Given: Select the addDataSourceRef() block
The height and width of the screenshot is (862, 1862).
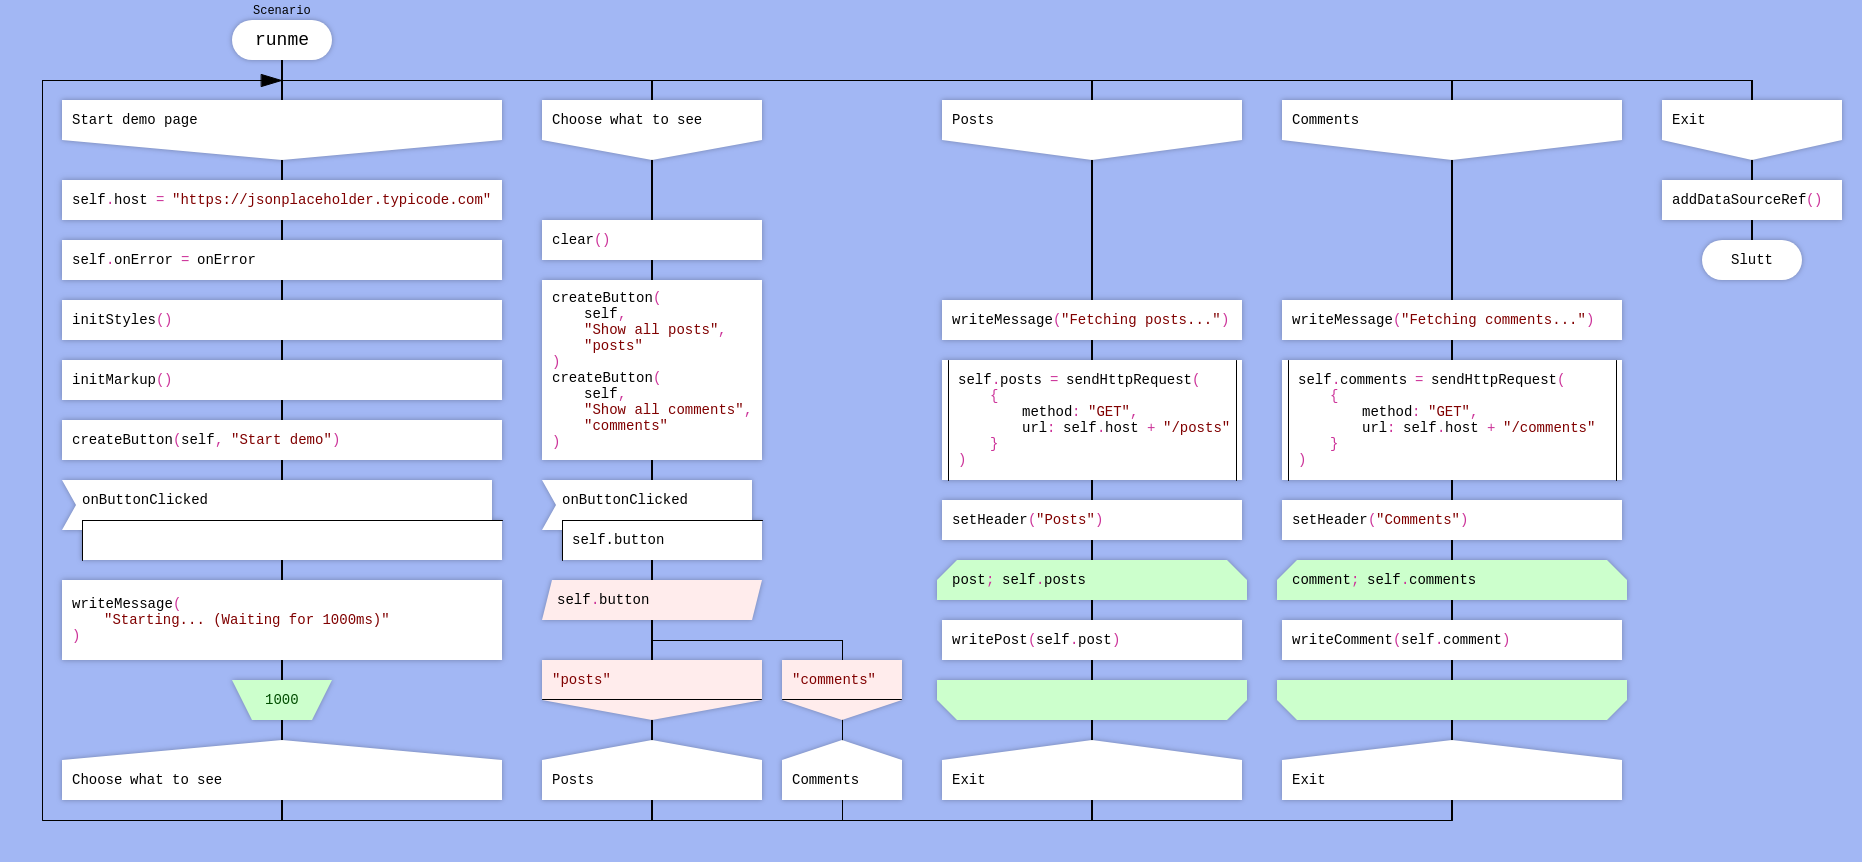Looking at the screenshot, I should [1751, 200].
